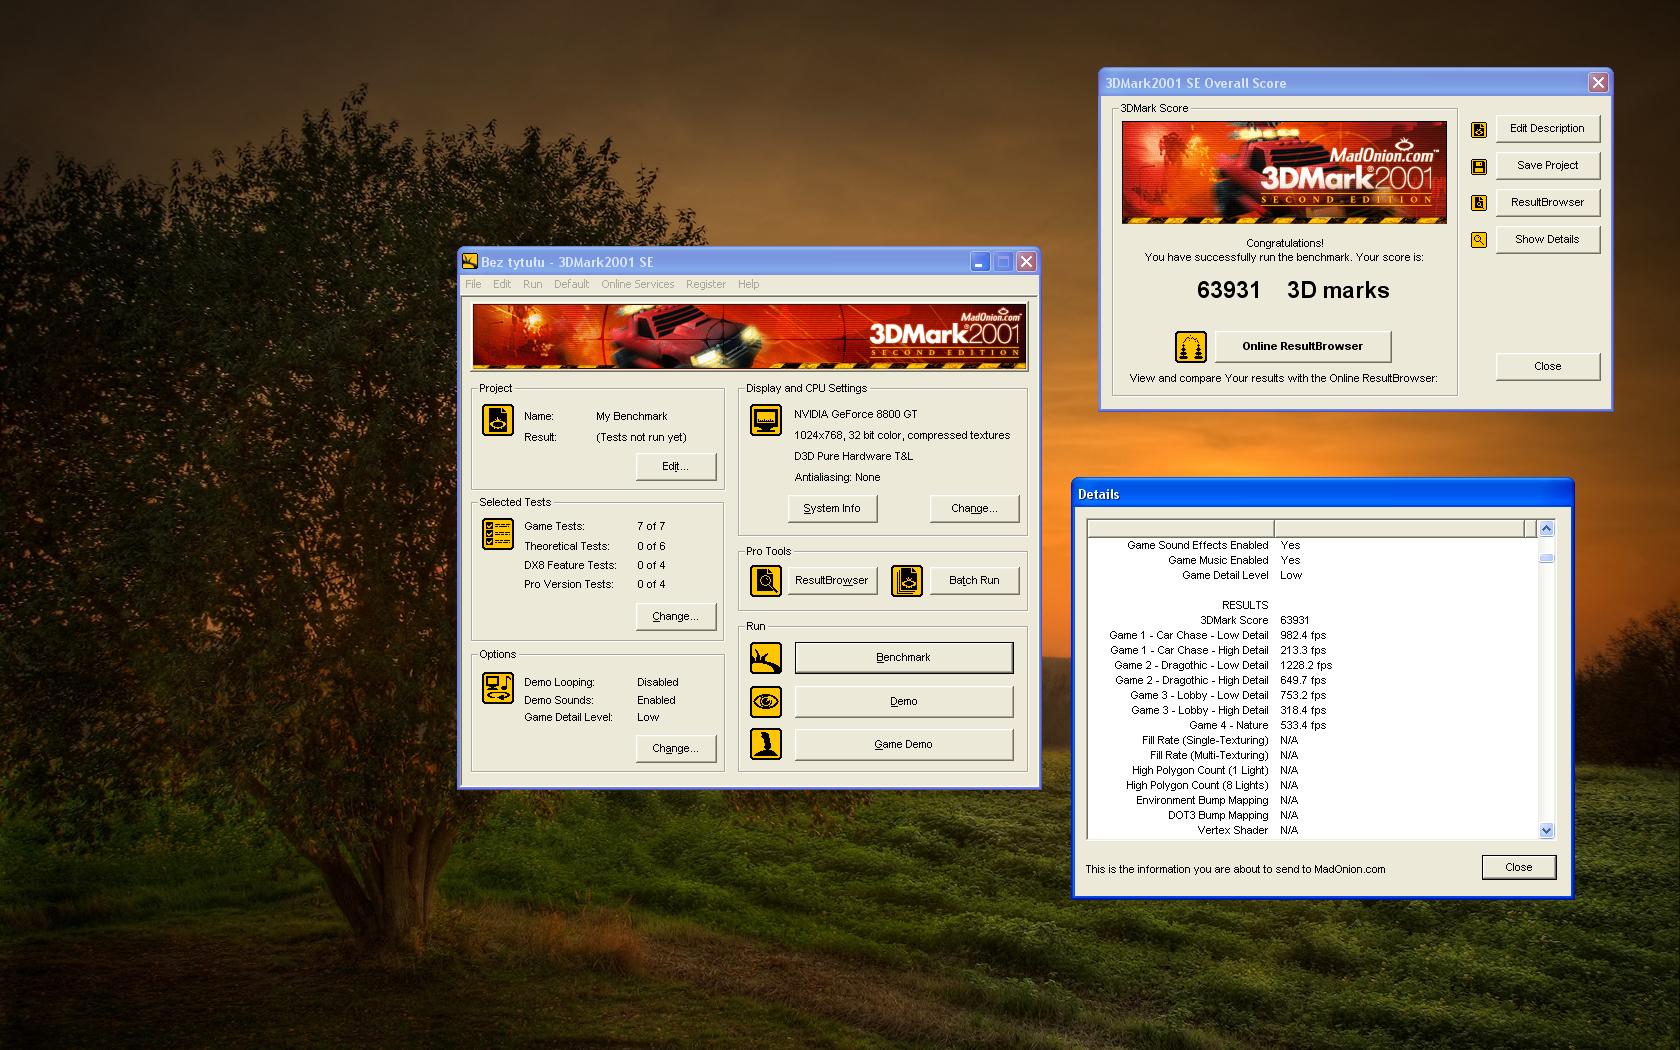Click Change... in Options section
The height and width of the screenshot is (1050, 1680).
tap(676, 749)
